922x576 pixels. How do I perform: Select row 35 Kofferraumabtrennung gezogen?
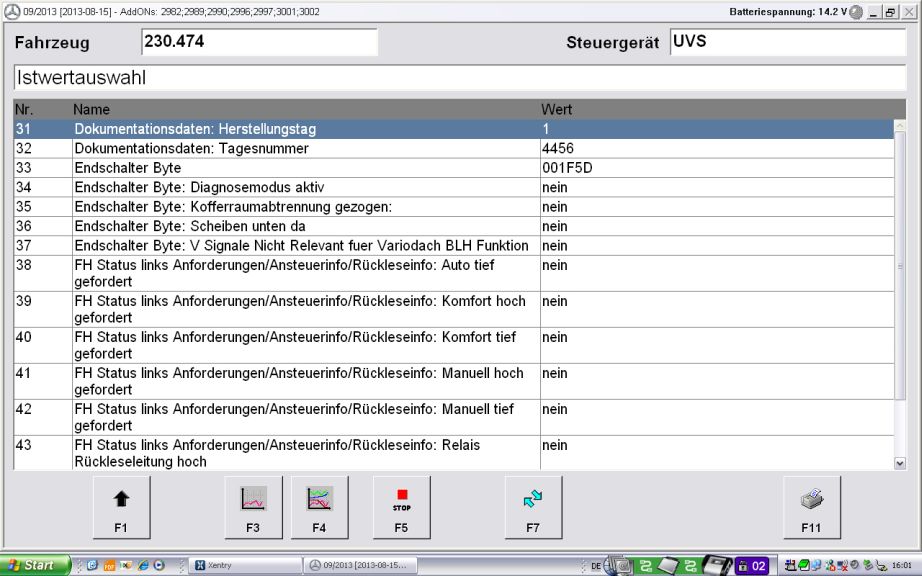click(454, 207)
